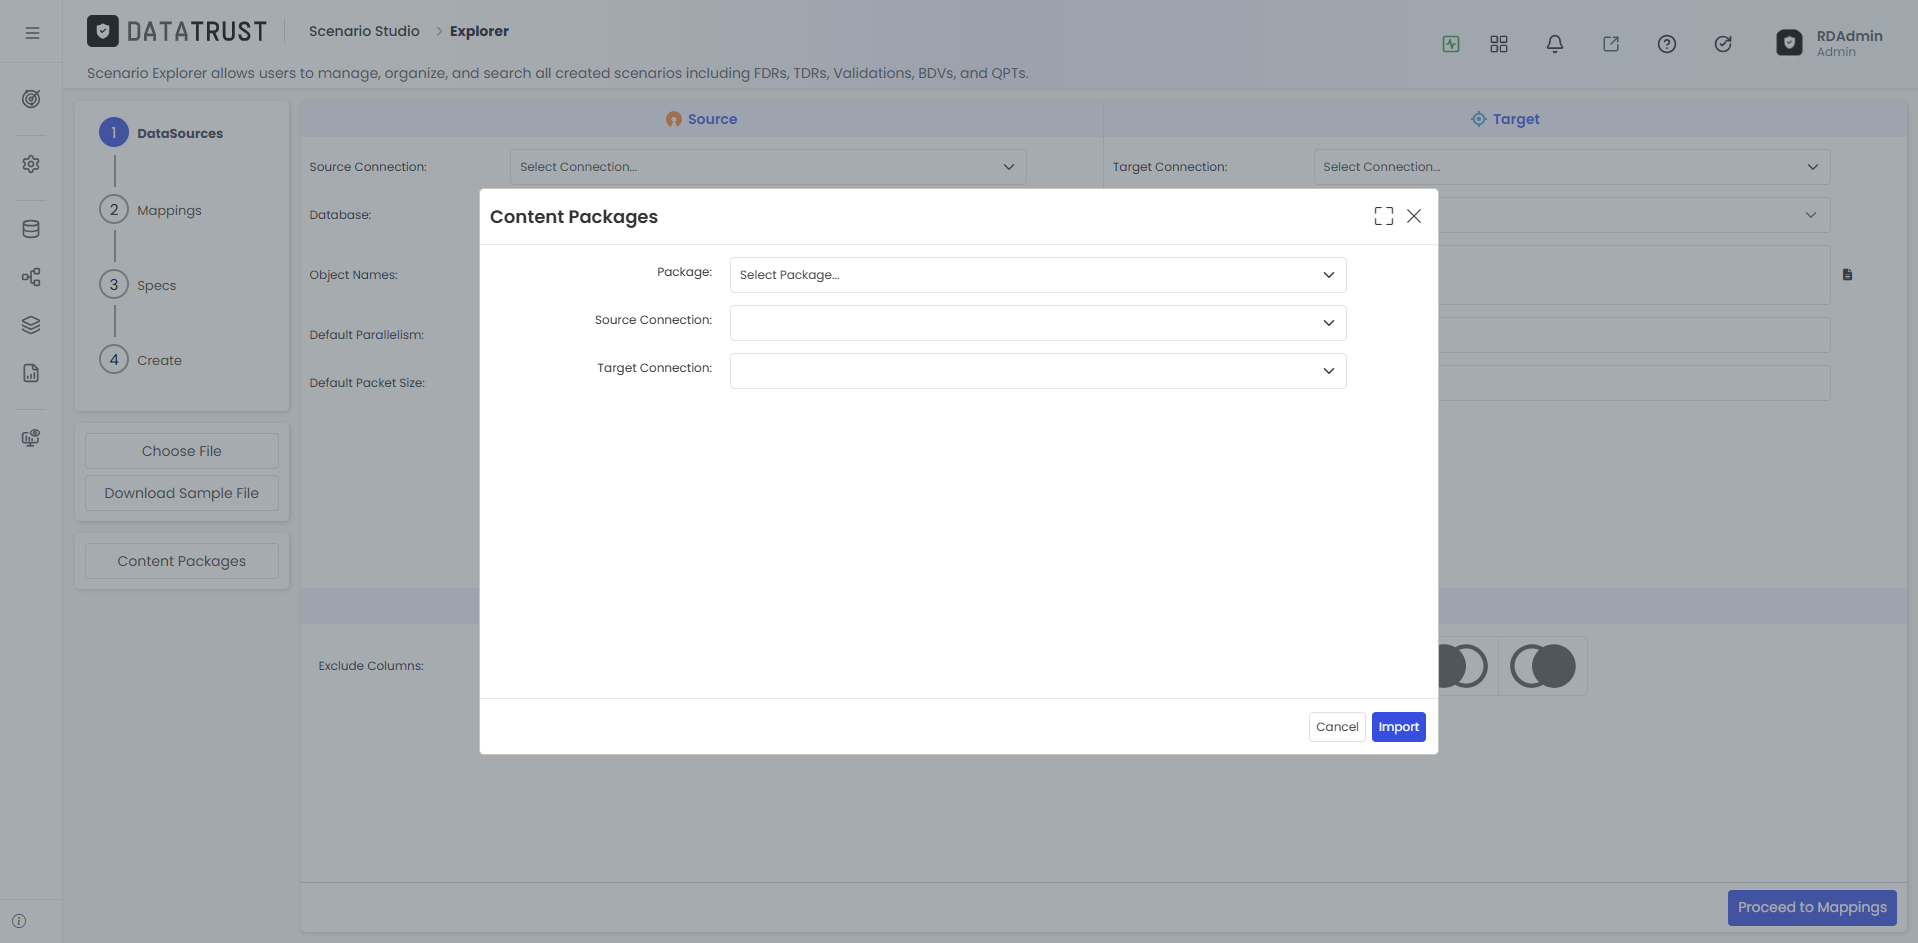Image resolution: width=1918 pixels, height=943 pixels.
Task: Open the monitor admin sidebar icon
Action: point(31,438)
